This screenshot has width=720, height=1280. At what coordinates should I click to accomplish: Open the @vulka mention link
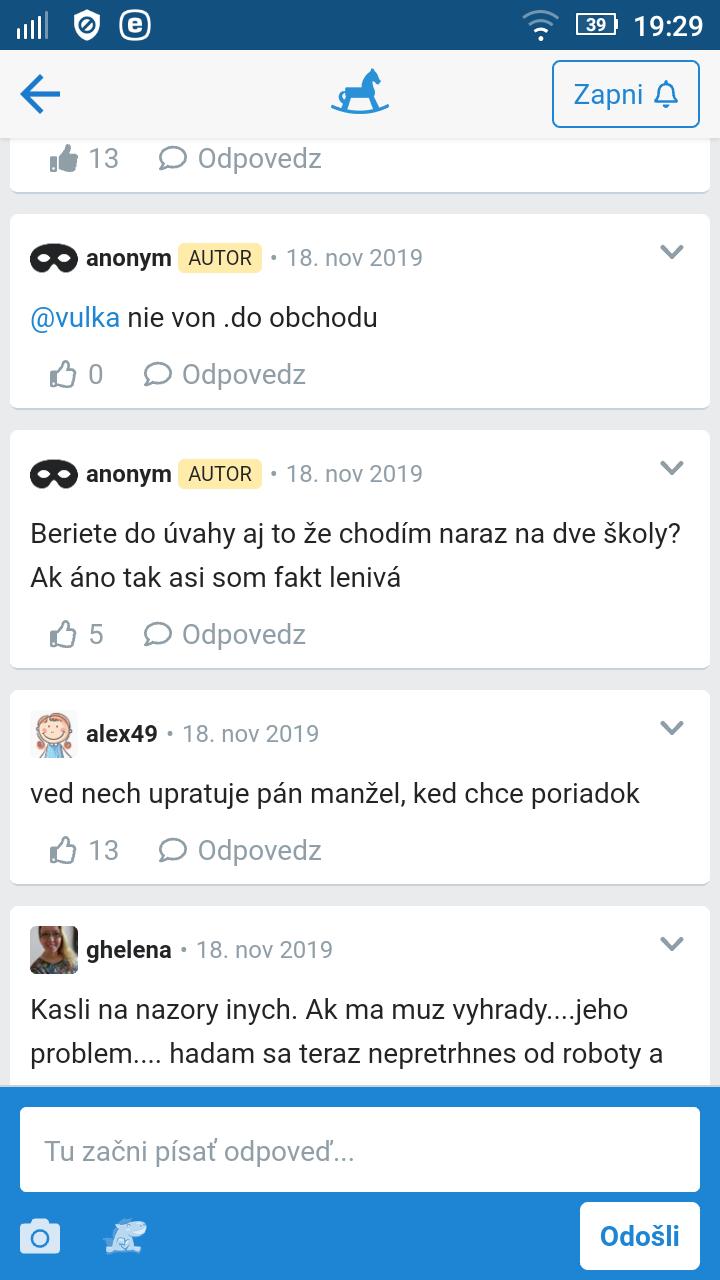[x=75, y=318]
